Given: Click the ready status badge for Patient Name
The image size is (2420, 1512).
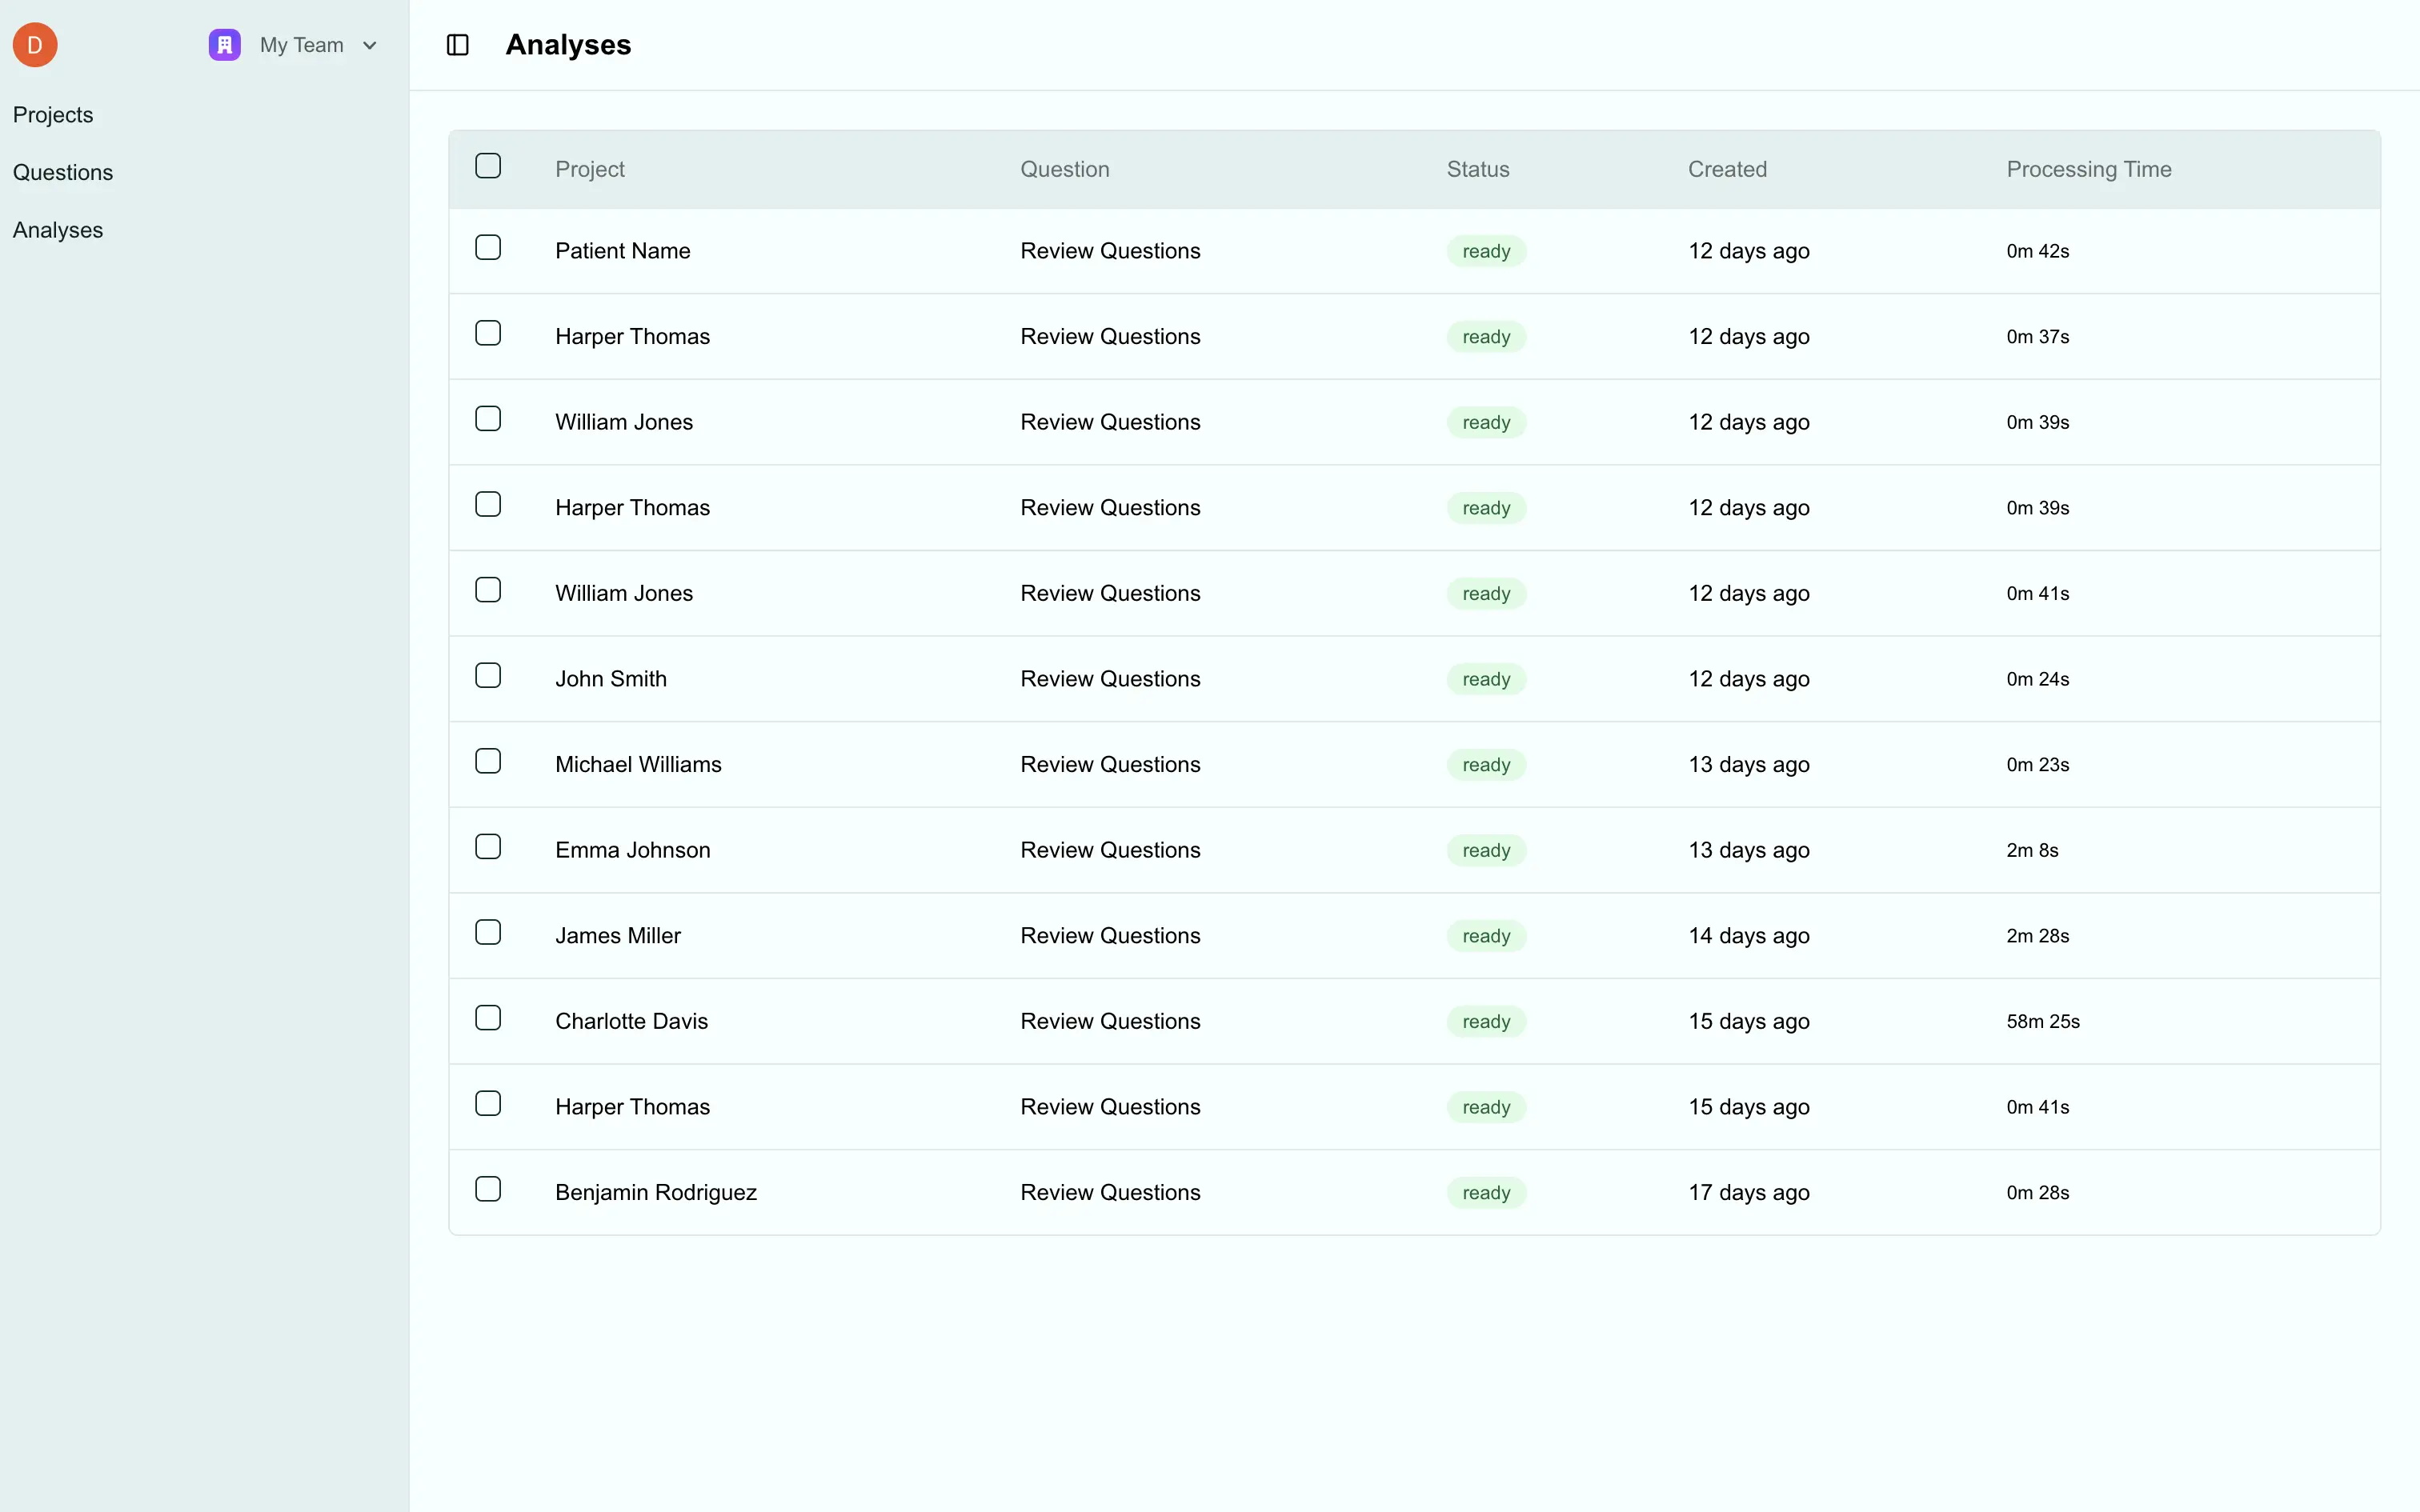Looking at the screenshot, I should (x=1486, y=251).
